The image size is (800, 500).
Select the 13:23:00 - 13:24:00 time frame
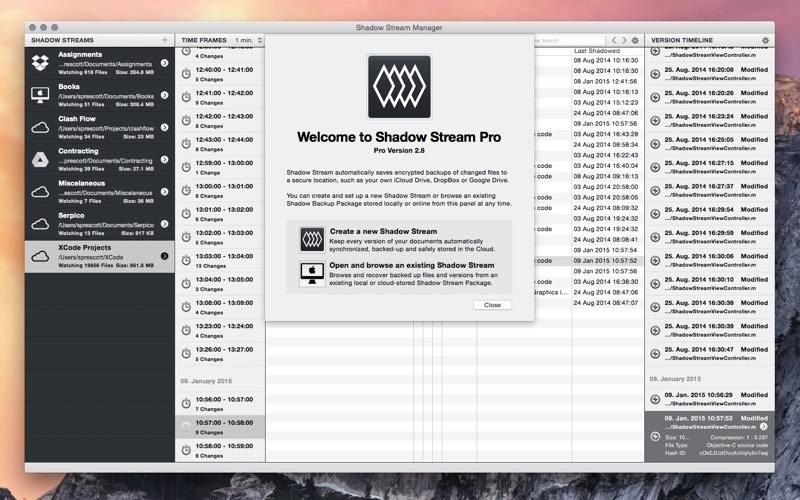coord(220,330)
